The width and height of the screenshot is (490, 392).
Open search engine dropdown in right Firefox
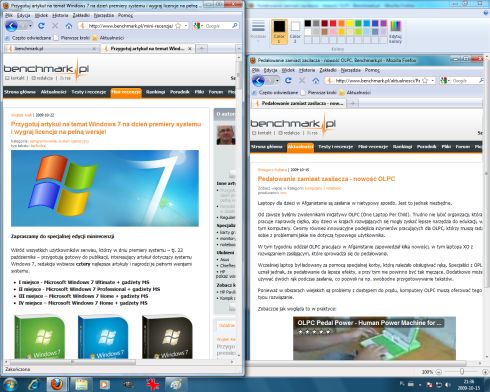point(449,80)
